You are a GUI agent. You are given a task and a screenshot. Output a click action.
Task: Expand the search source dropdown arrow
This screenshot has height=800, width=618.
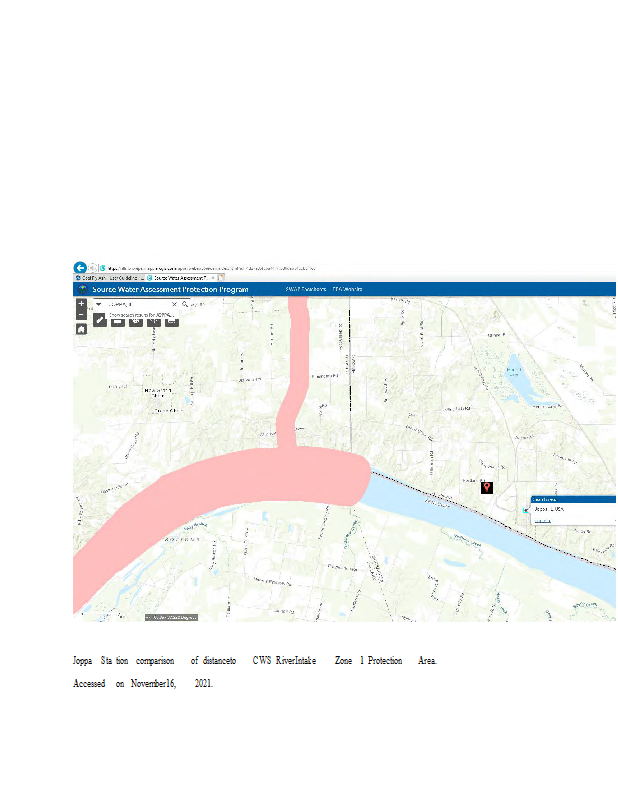pos(98,304)
